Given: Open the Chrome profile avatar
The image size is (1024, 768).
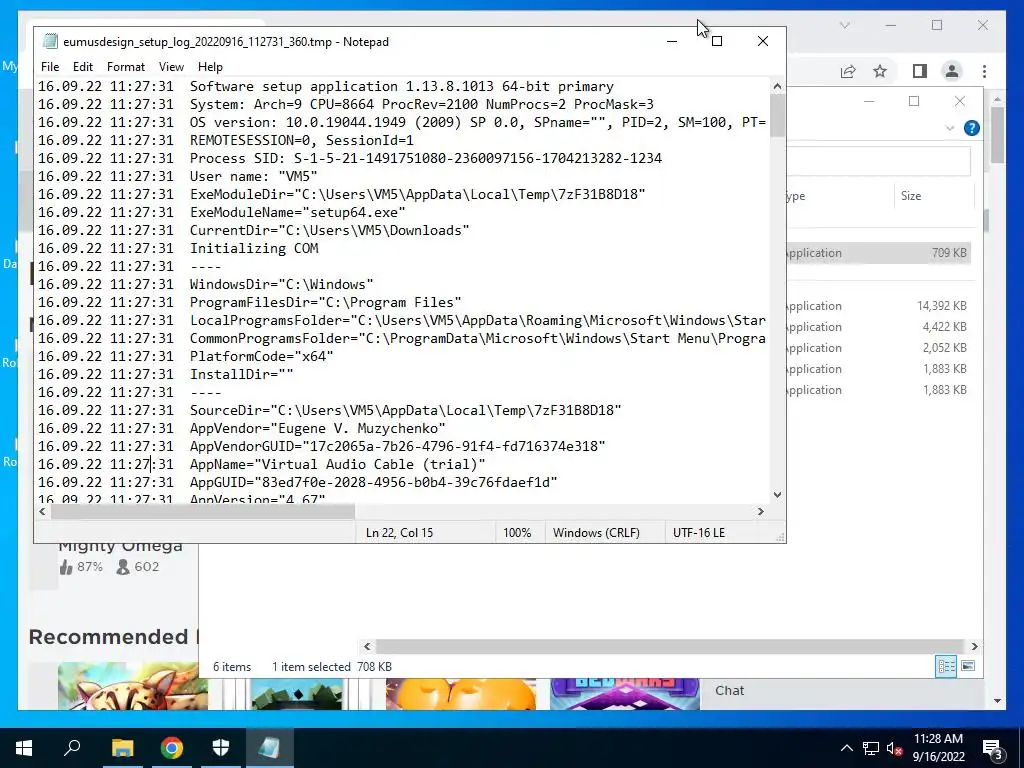Looking at the screenshot, I should 952,71.
